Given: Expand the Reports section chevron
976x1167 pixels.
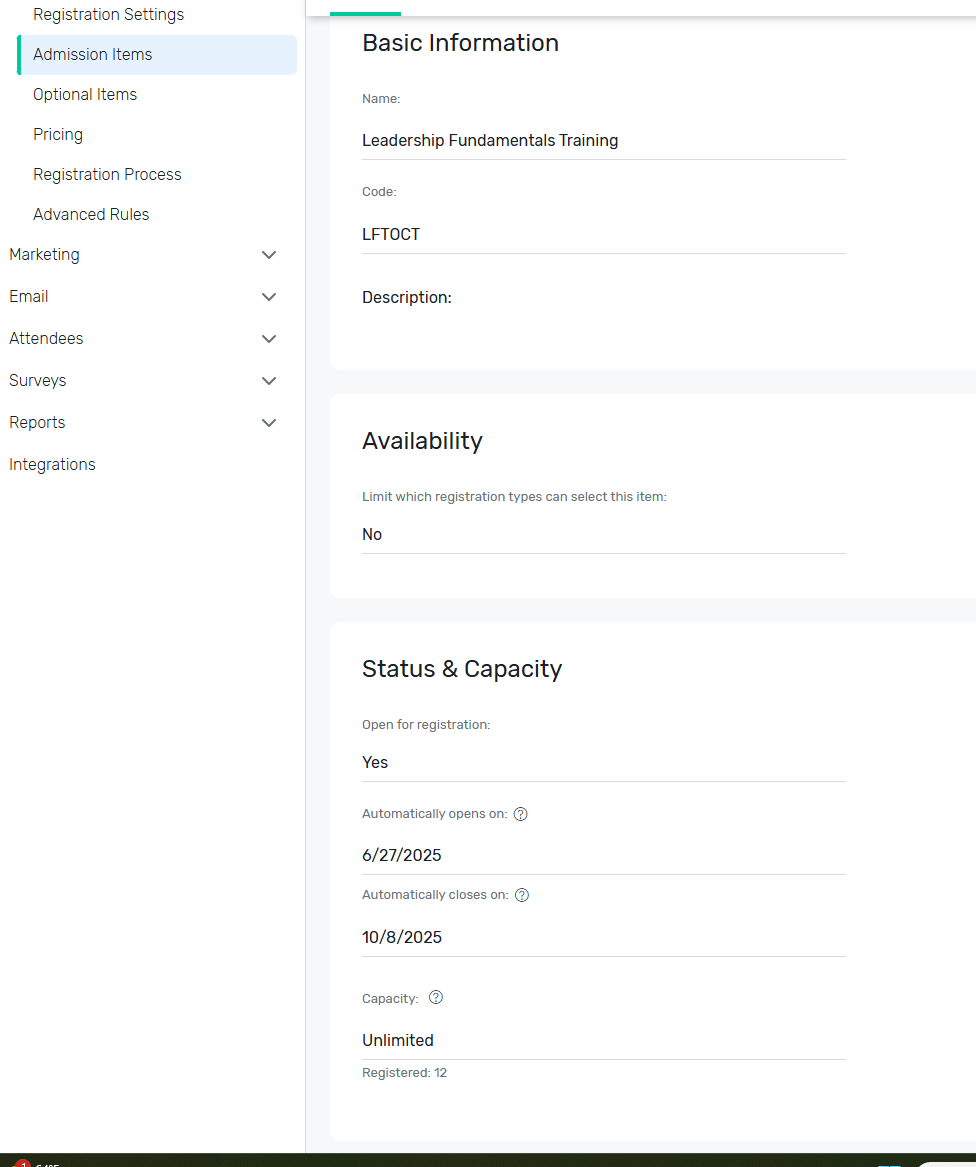Looking at the screenshot, I should coord(269,423).
